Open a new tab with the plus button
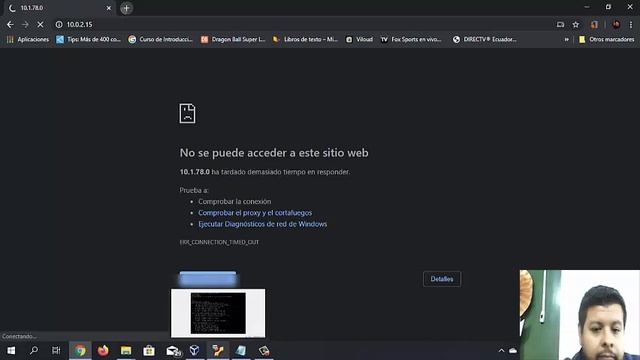The image size is (640, 360). pyautogui.click(x=127, y=8)
